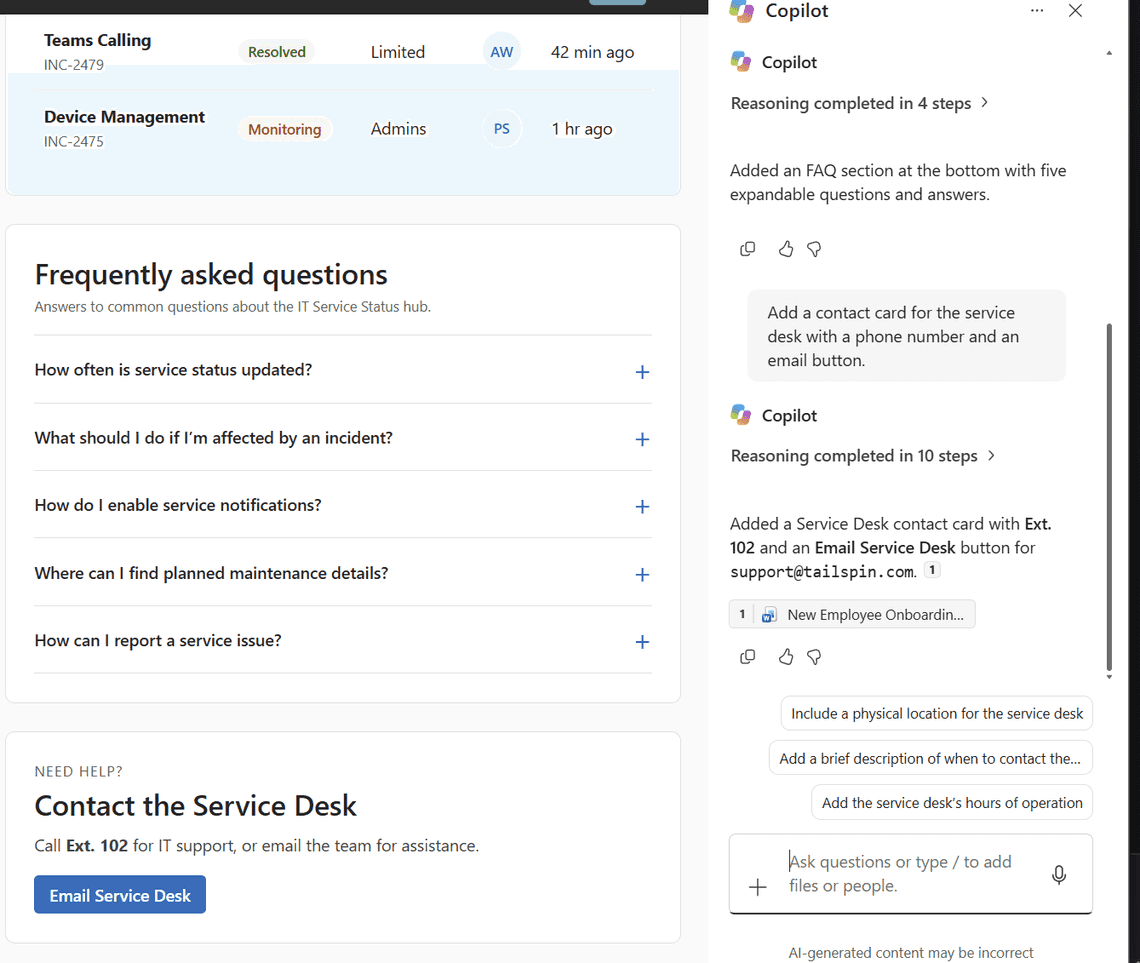Dislike the Service Desk contact card response

pos(814,657)
